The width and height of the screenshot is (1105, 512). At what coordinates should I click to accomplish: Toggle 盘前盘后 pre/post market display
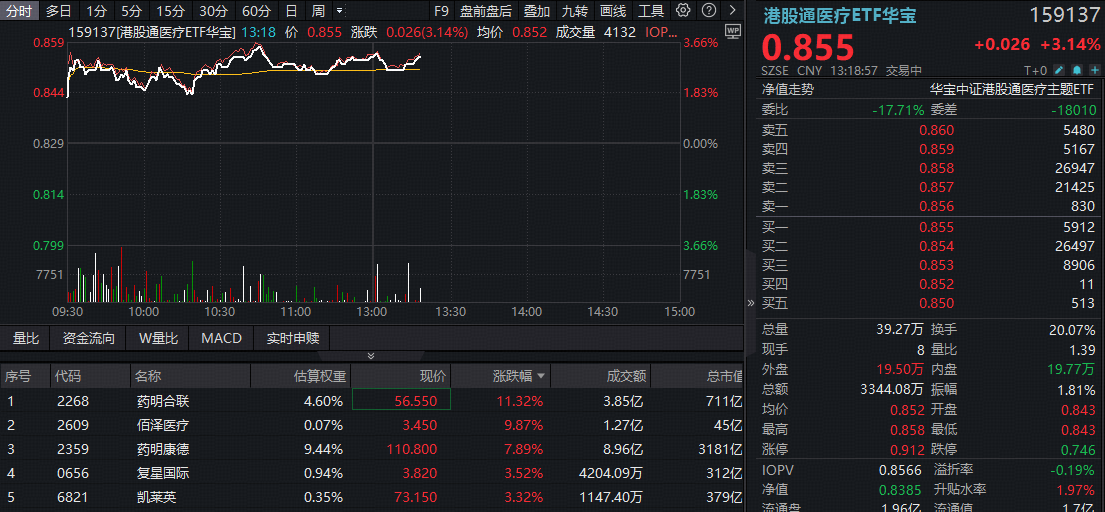tap(485, 11)
